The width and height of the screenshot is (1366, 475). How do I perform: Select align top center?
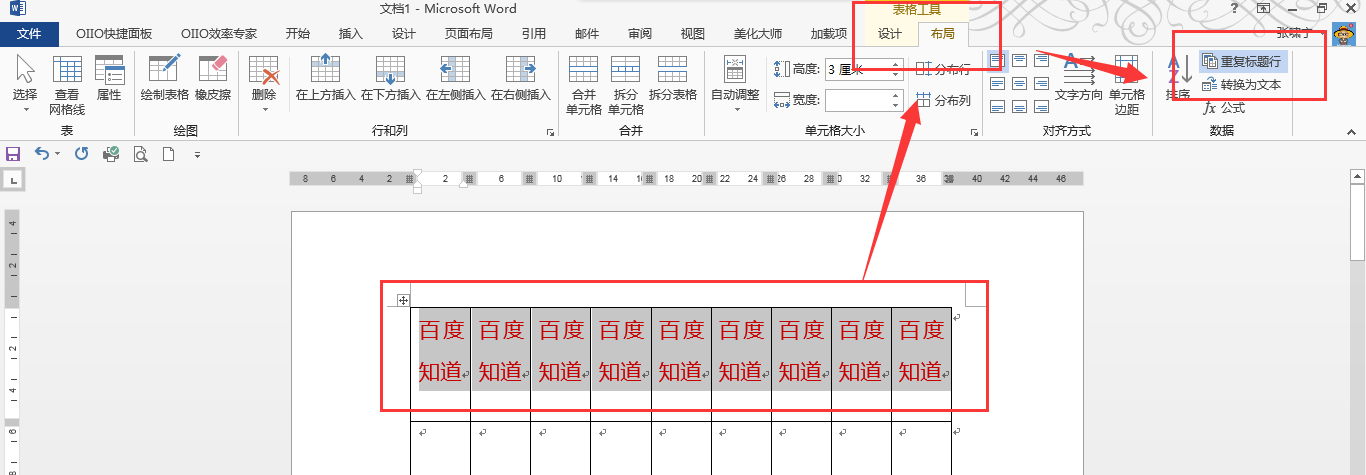click(1019, 61)
